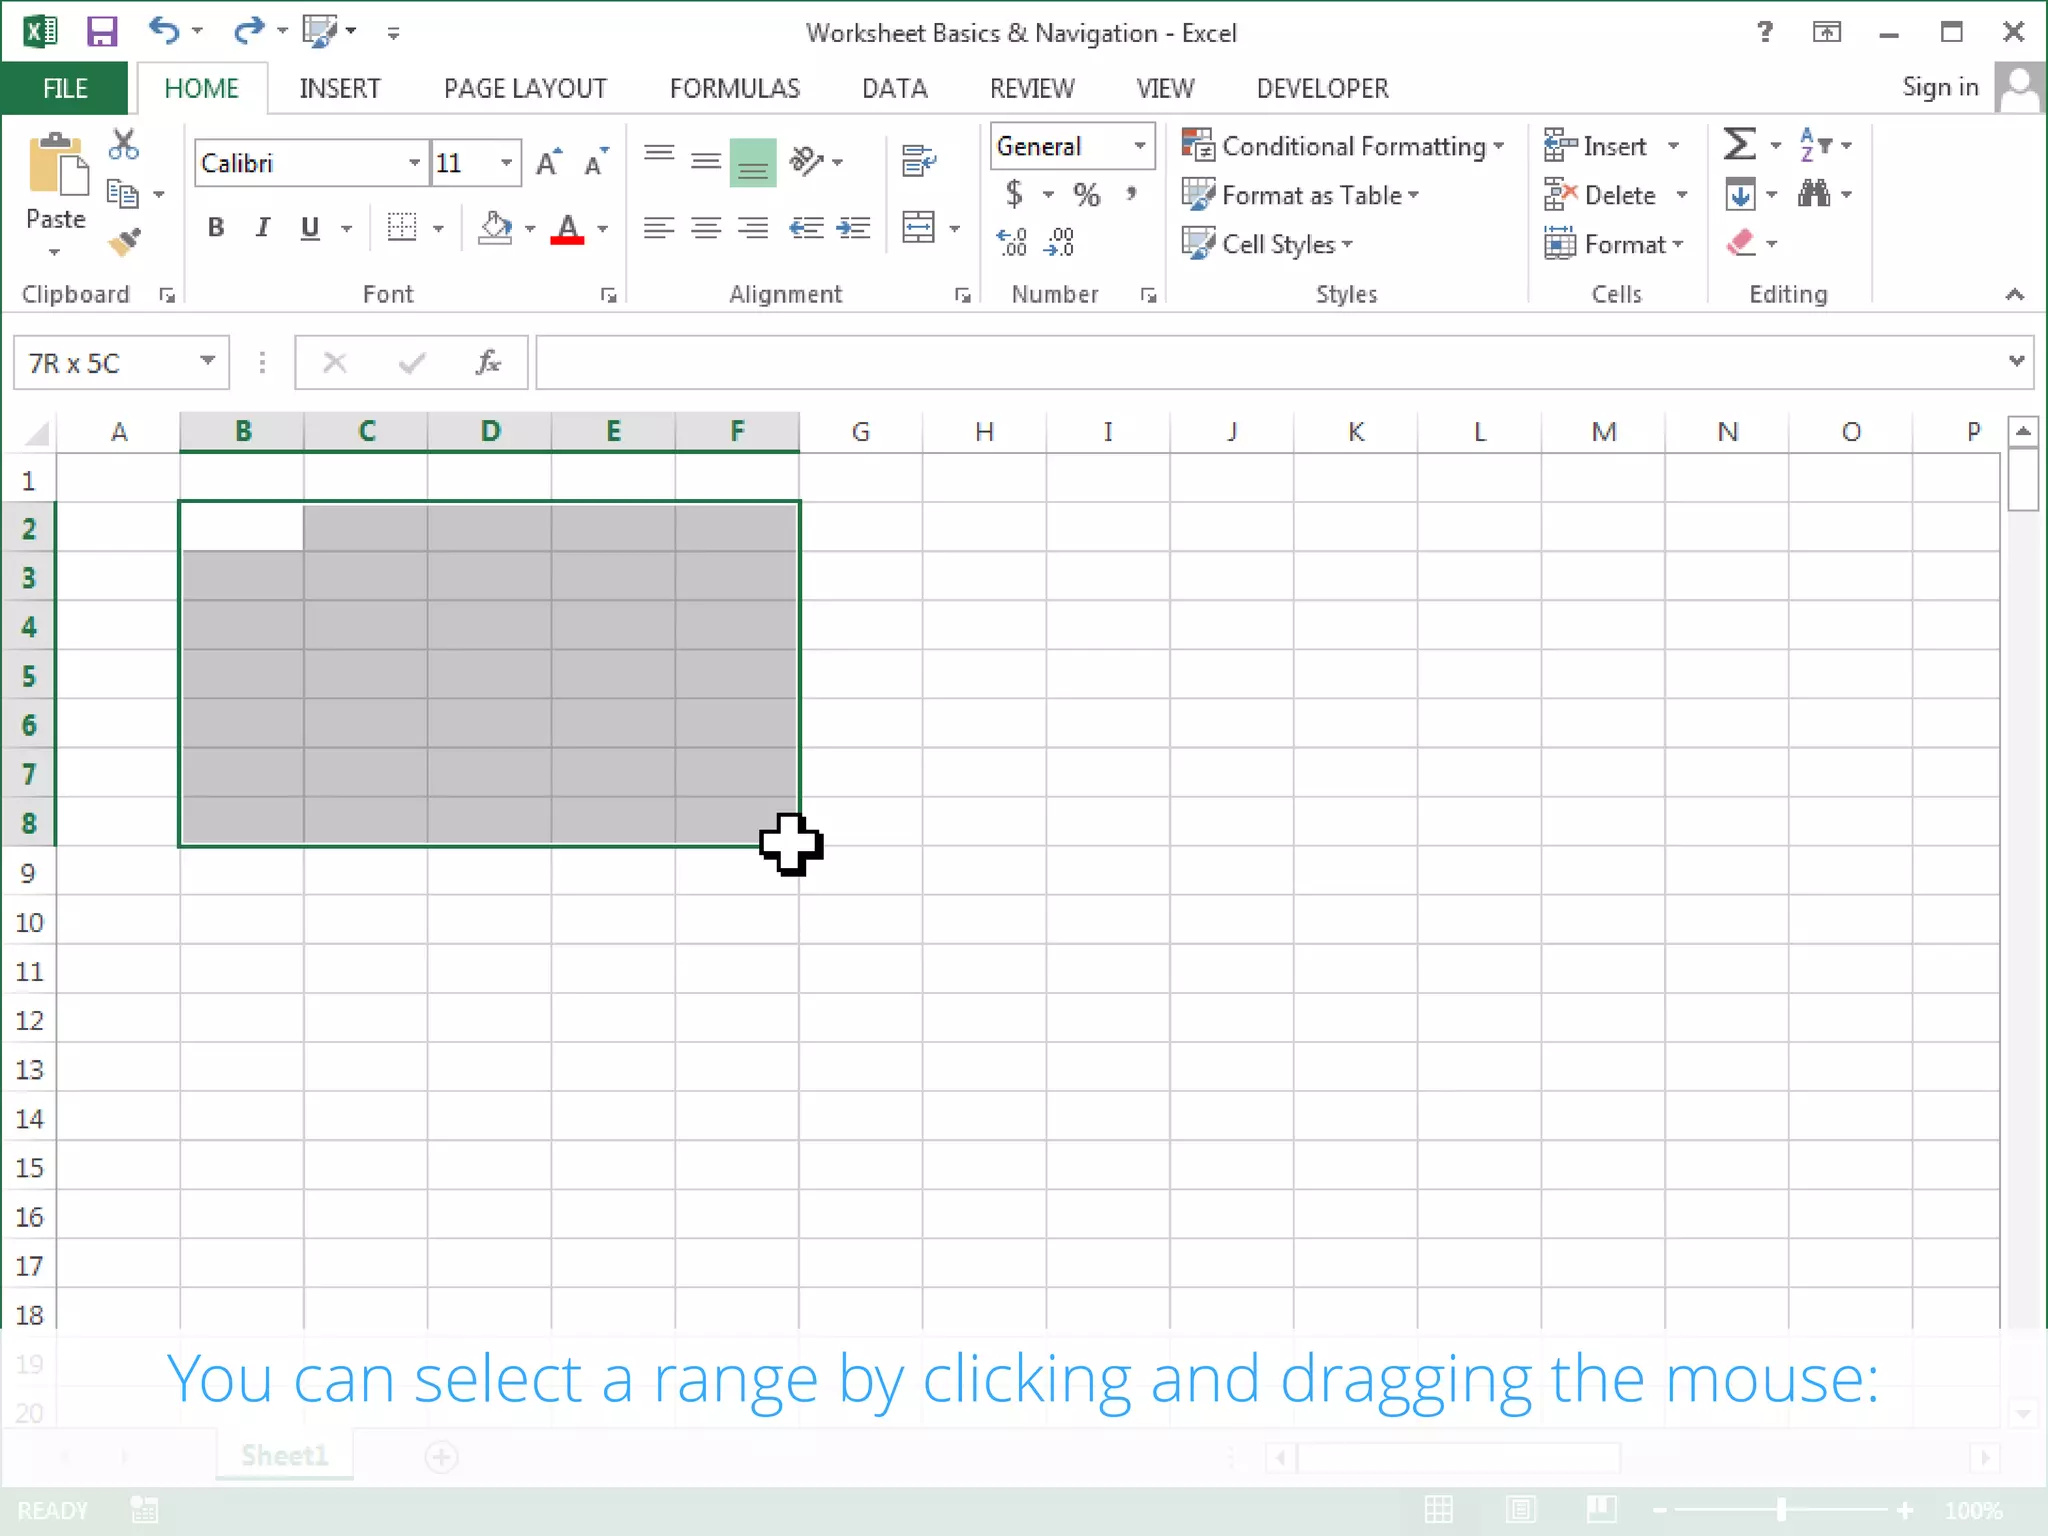2048x1536 pixels.
Task: Click Sign in link
Action: 1940,87
